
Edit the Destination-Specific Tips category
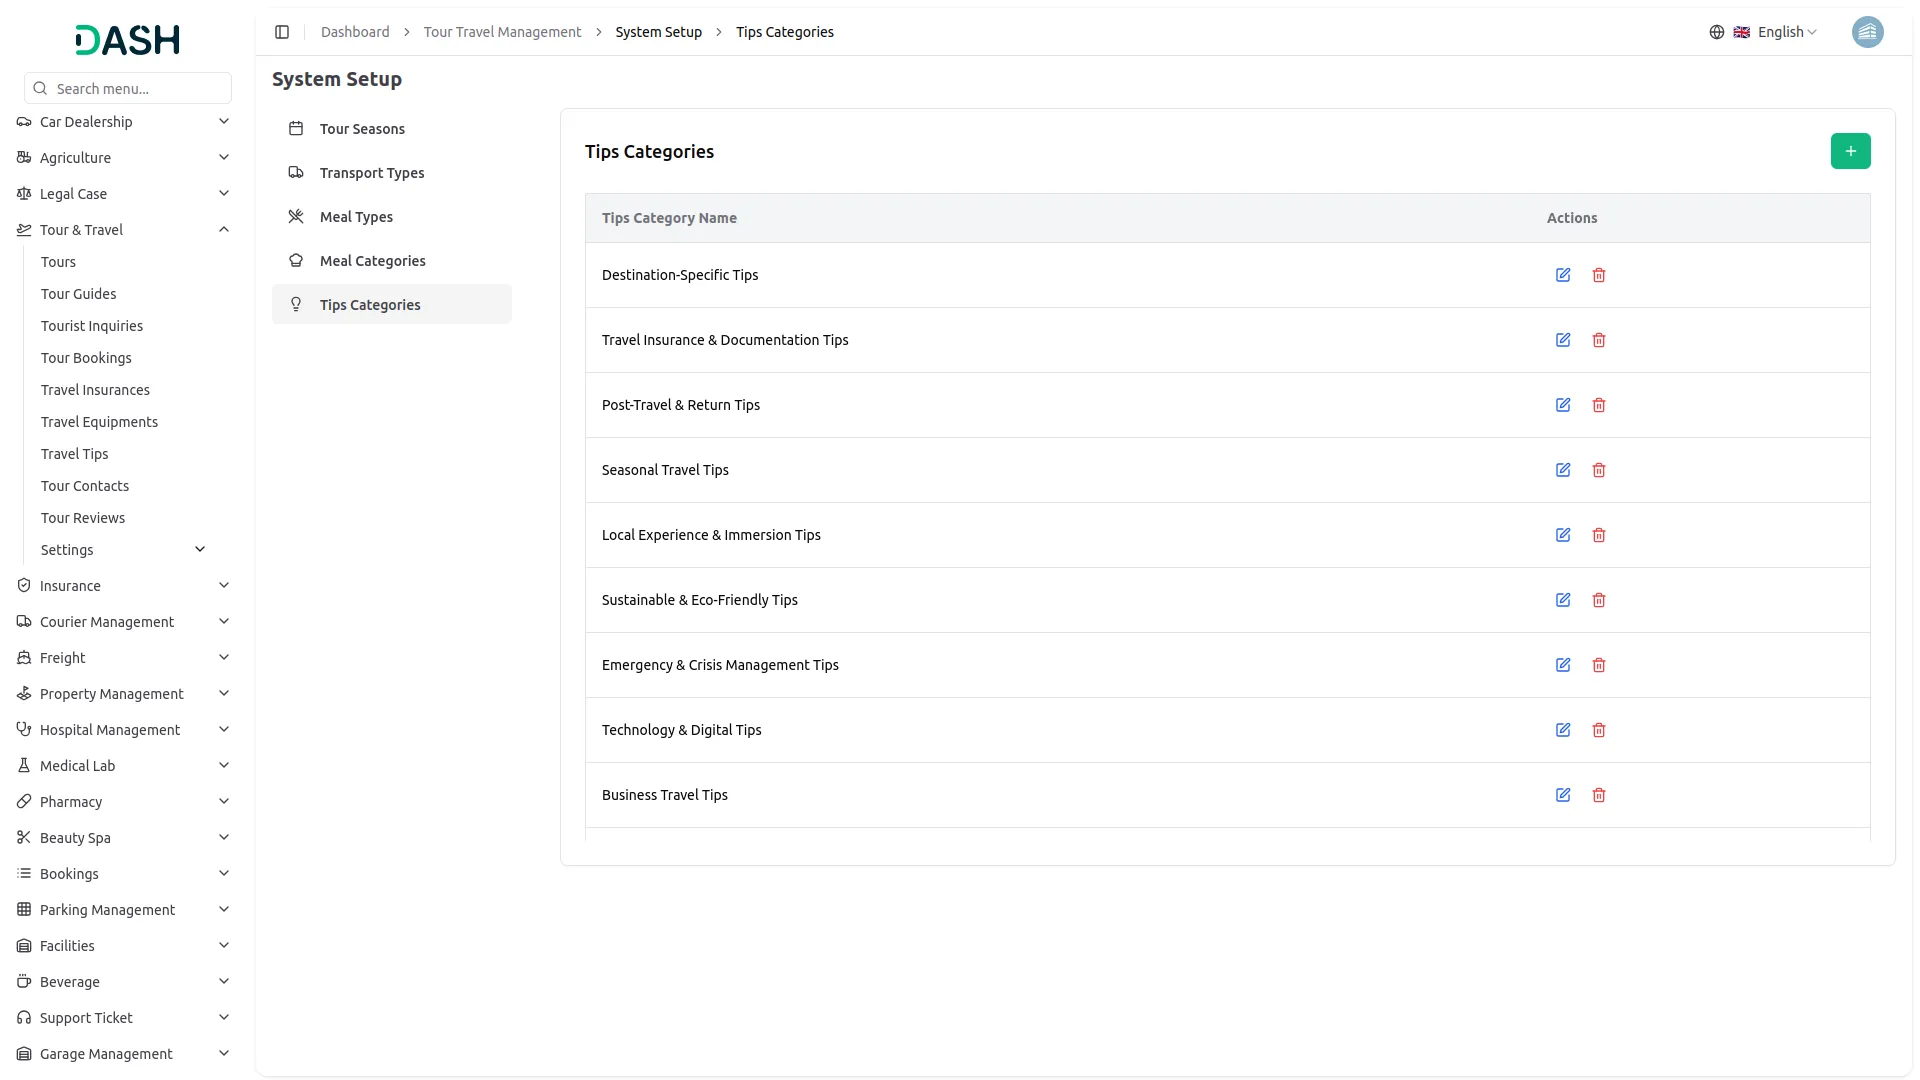[1563, 275]
